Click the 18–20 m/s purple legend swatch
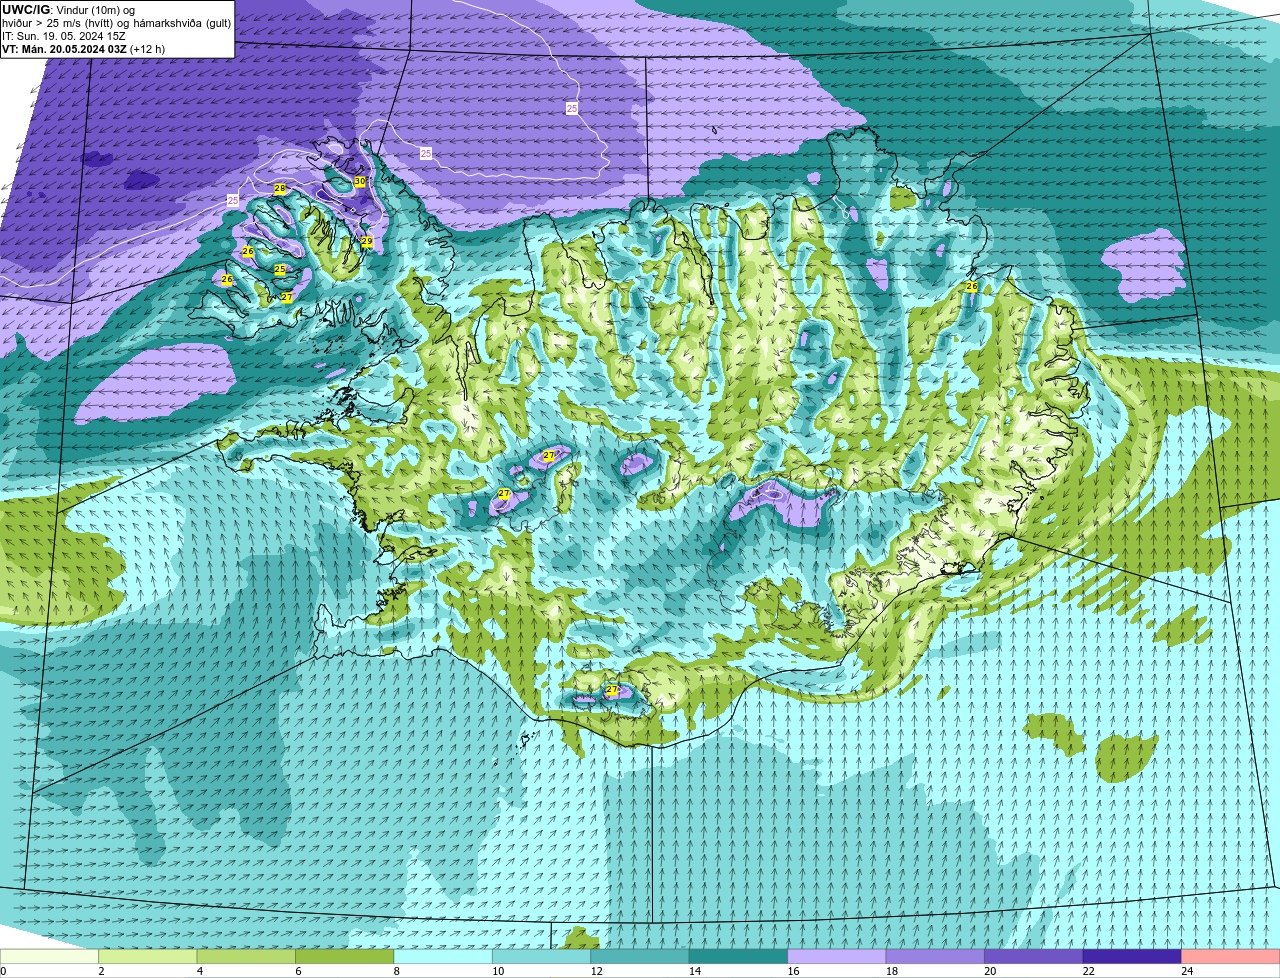The height and width of the screenshot is (978, 1280). 935,957
